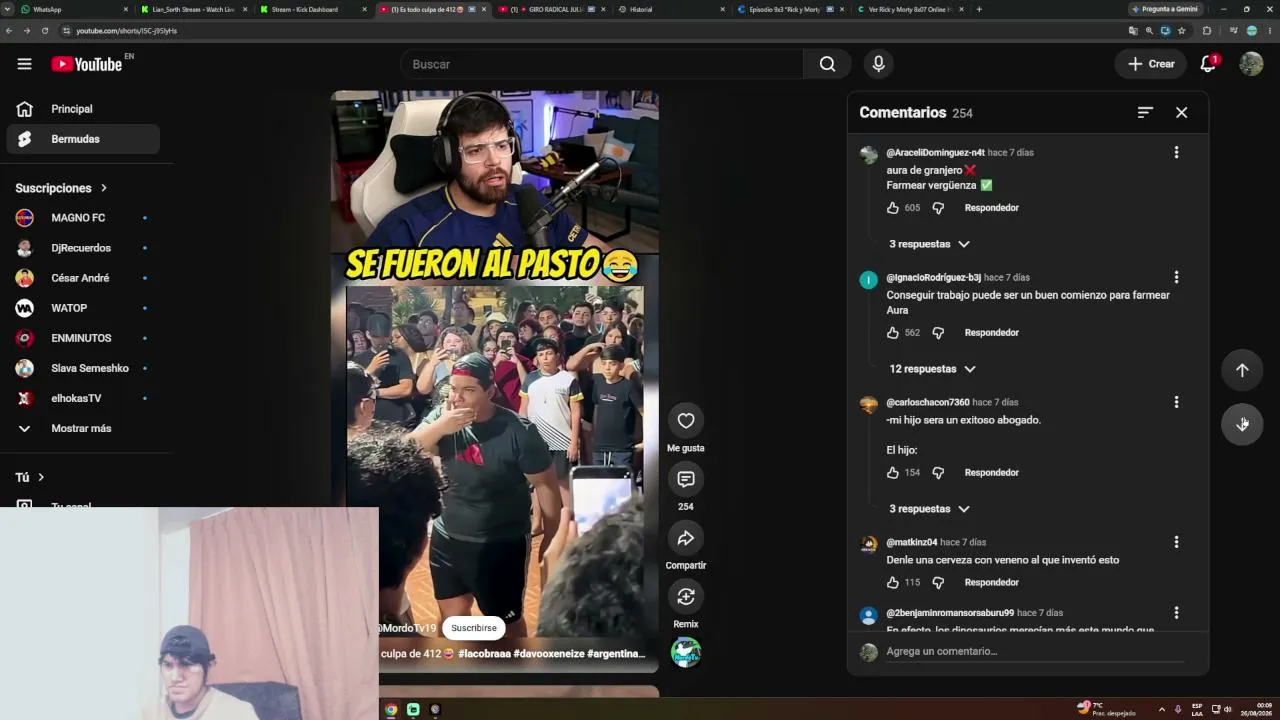Like the @IgnacioRodríguez-b3j comment
The image size is (1280, 720).
click(893, 333)
